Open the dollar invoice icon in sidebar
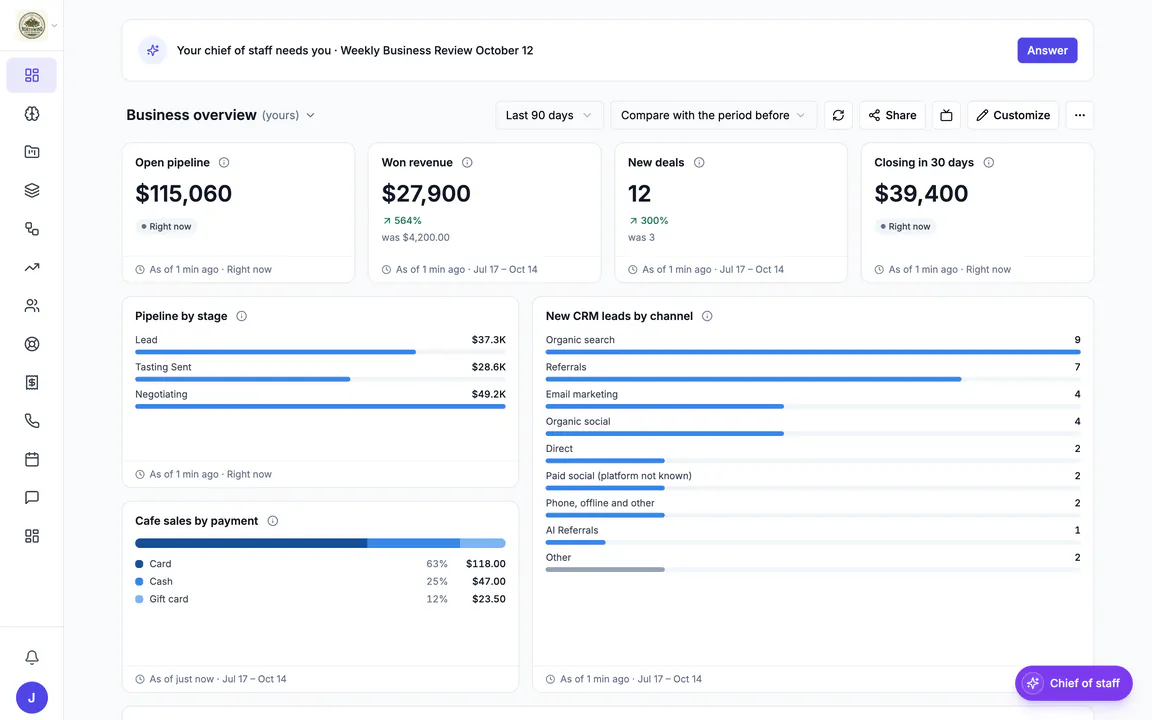1152x720 pixels. coord(32,382)
